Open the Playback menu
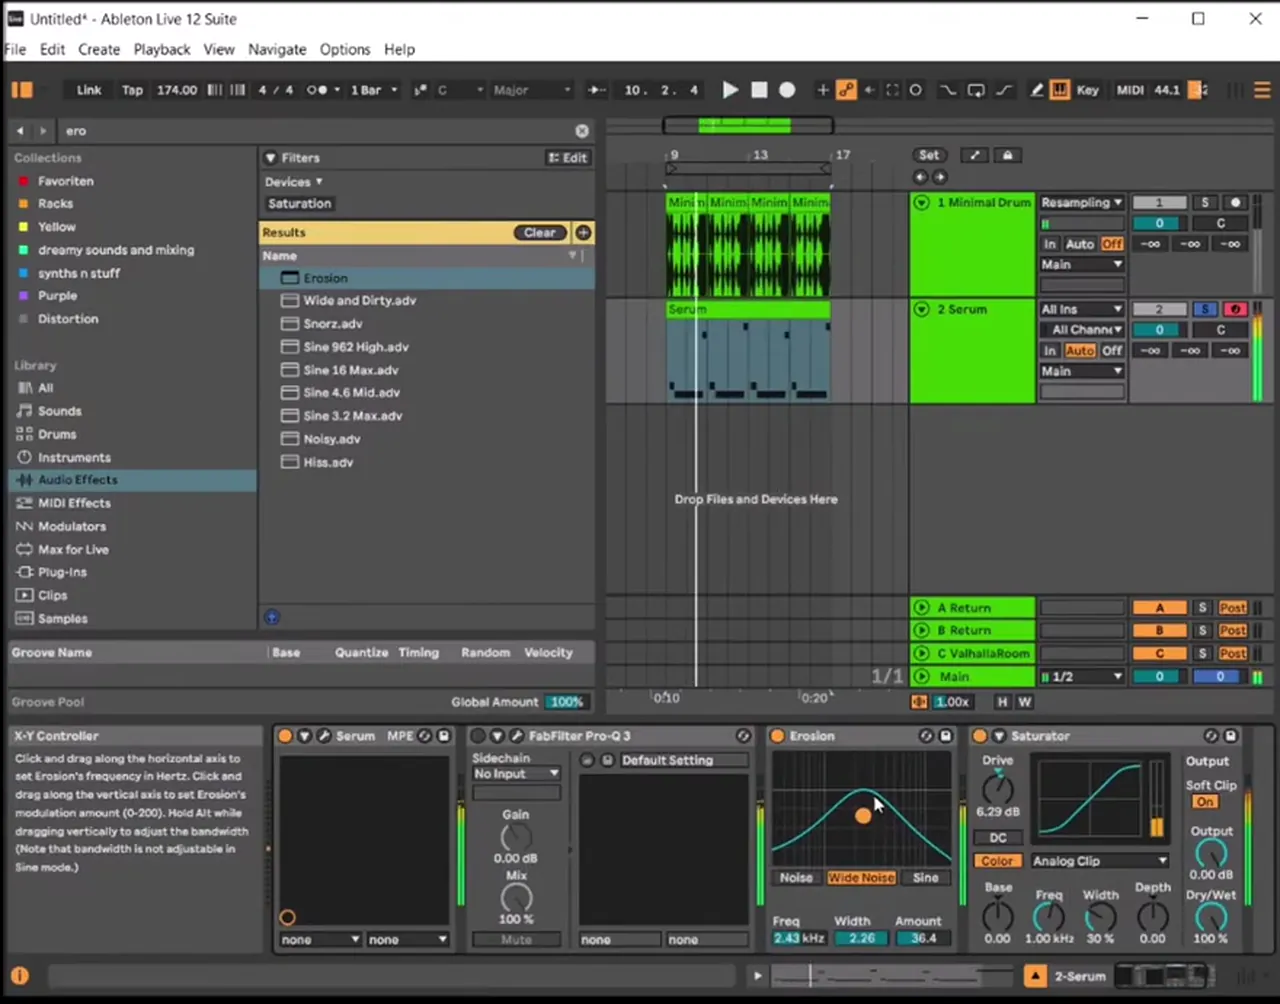 [x=162, y=49]
